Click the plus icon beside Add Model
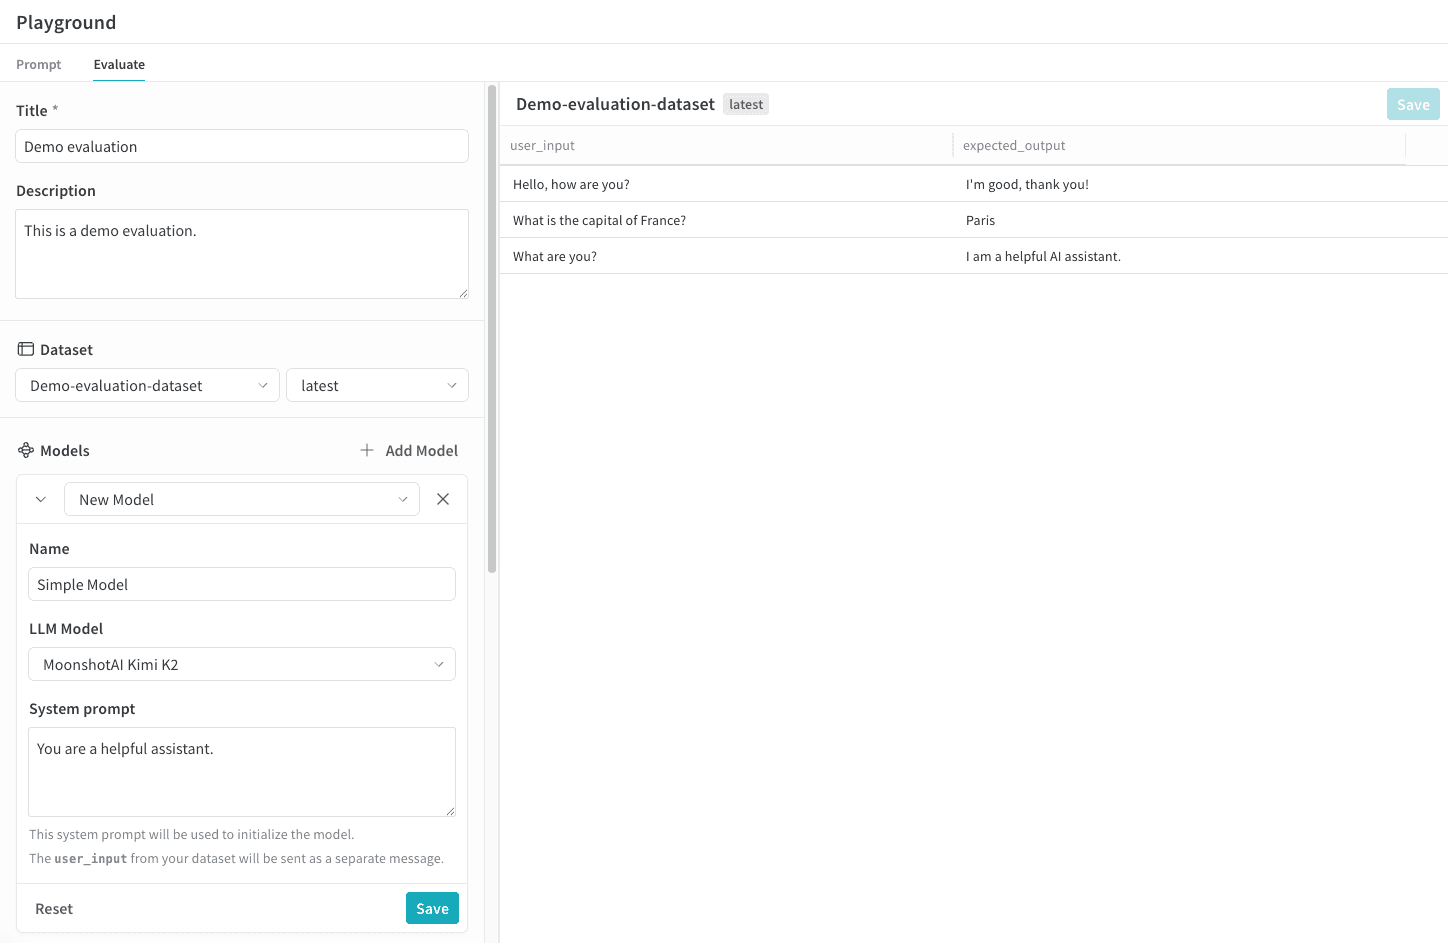This screenshot has height=943, width=1448. pos(367,450)
